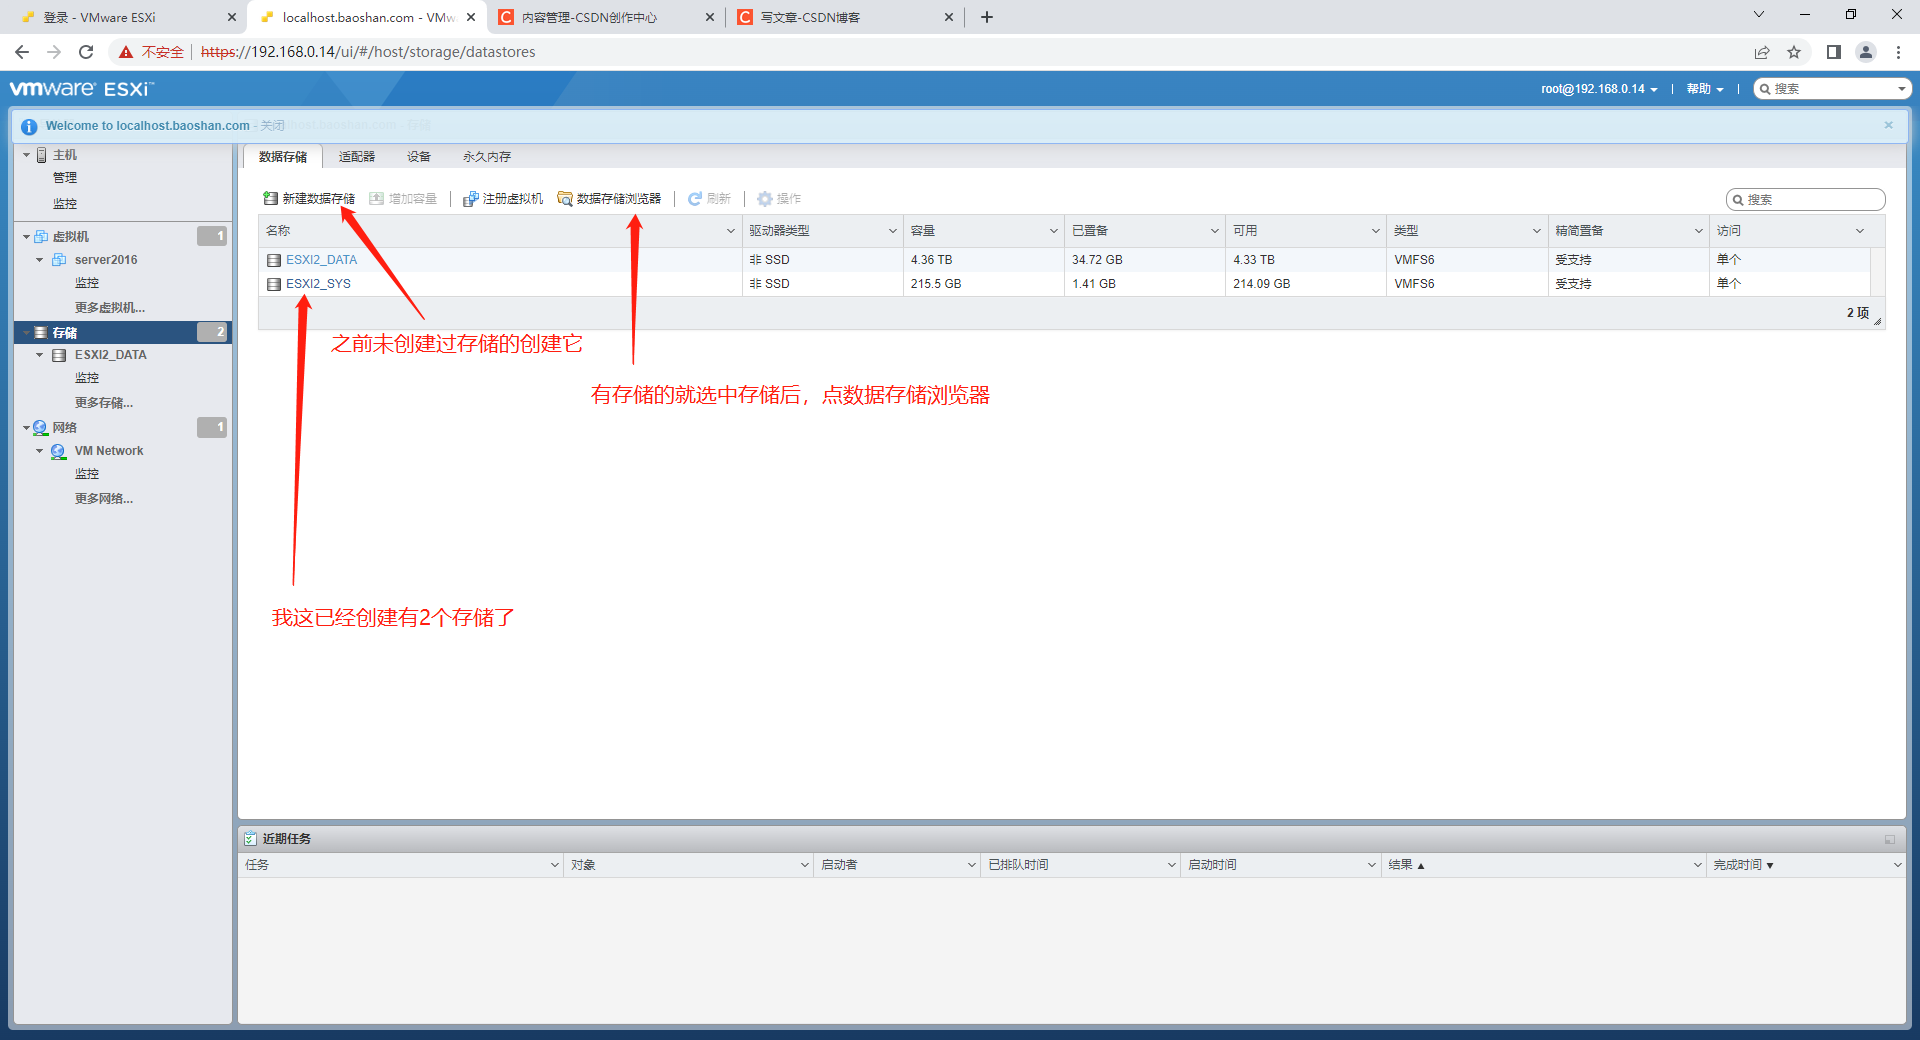Open the Type (类型) column dropdown arrow
The image size is (1920, 1040).
(x=1537, y=231)
